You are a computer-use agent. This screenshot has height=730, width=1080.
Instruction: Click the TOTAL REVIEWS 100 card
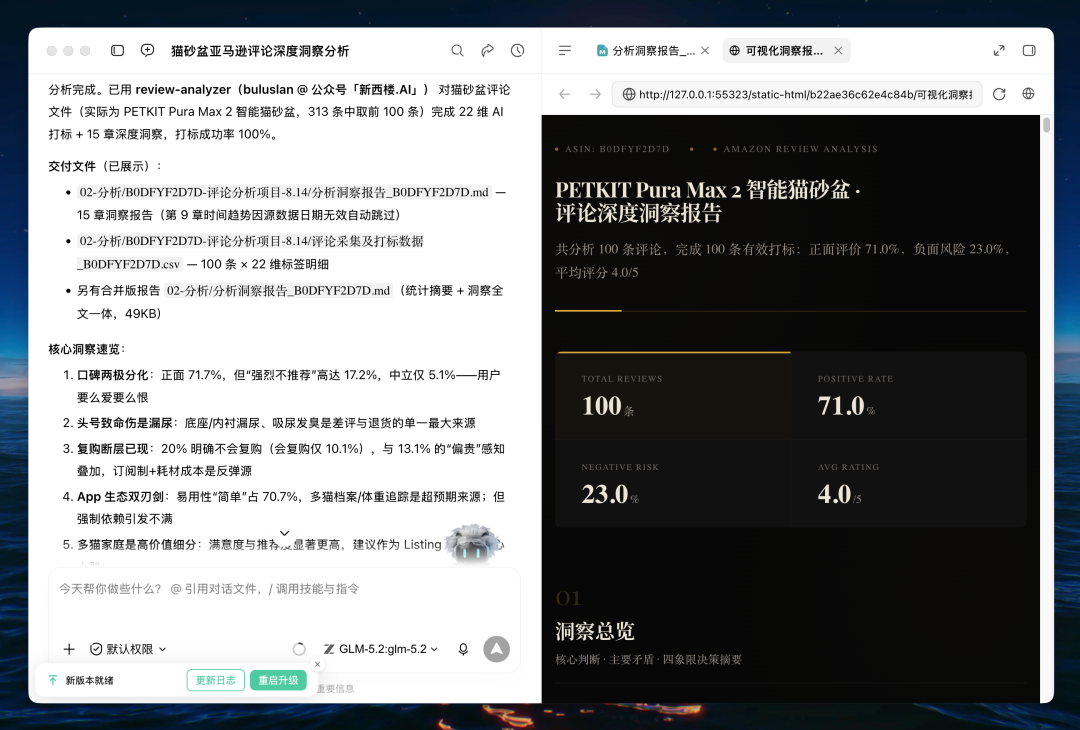click(673, 395)
